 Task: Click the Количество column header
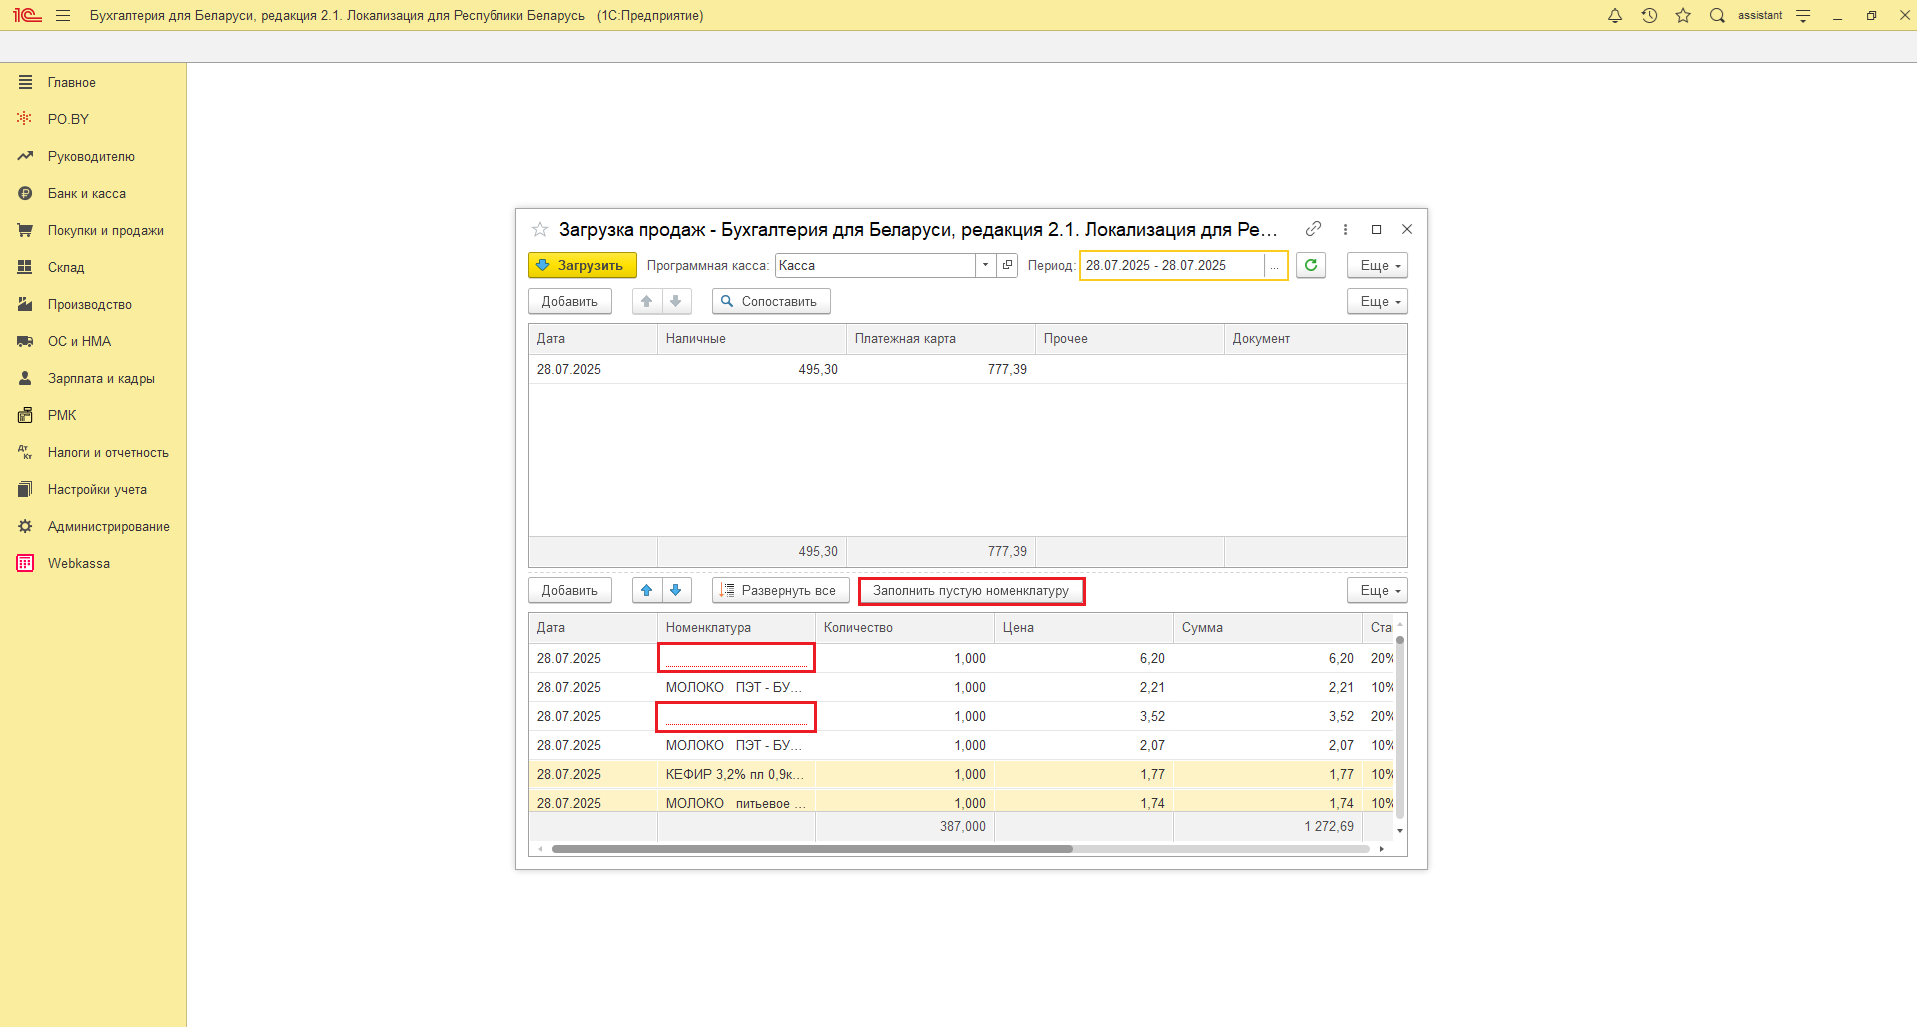tap(905, 628)
